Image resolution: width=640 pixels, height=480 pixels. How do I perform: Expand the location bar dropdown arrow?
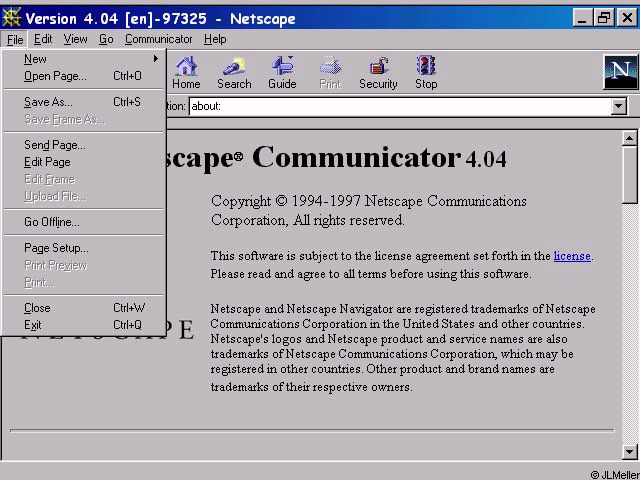(x=619, y=107)
